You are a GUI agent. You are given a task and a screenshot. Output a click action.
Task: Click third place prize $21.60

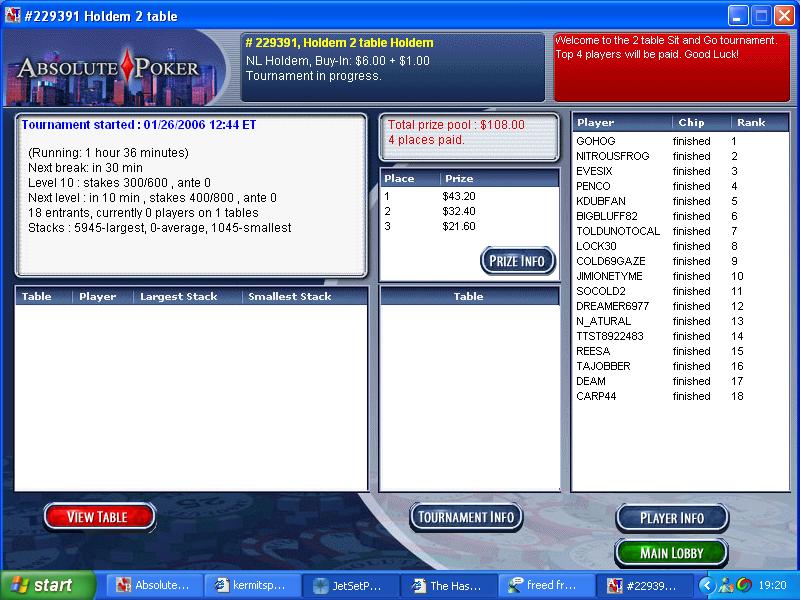click(459, 226)
